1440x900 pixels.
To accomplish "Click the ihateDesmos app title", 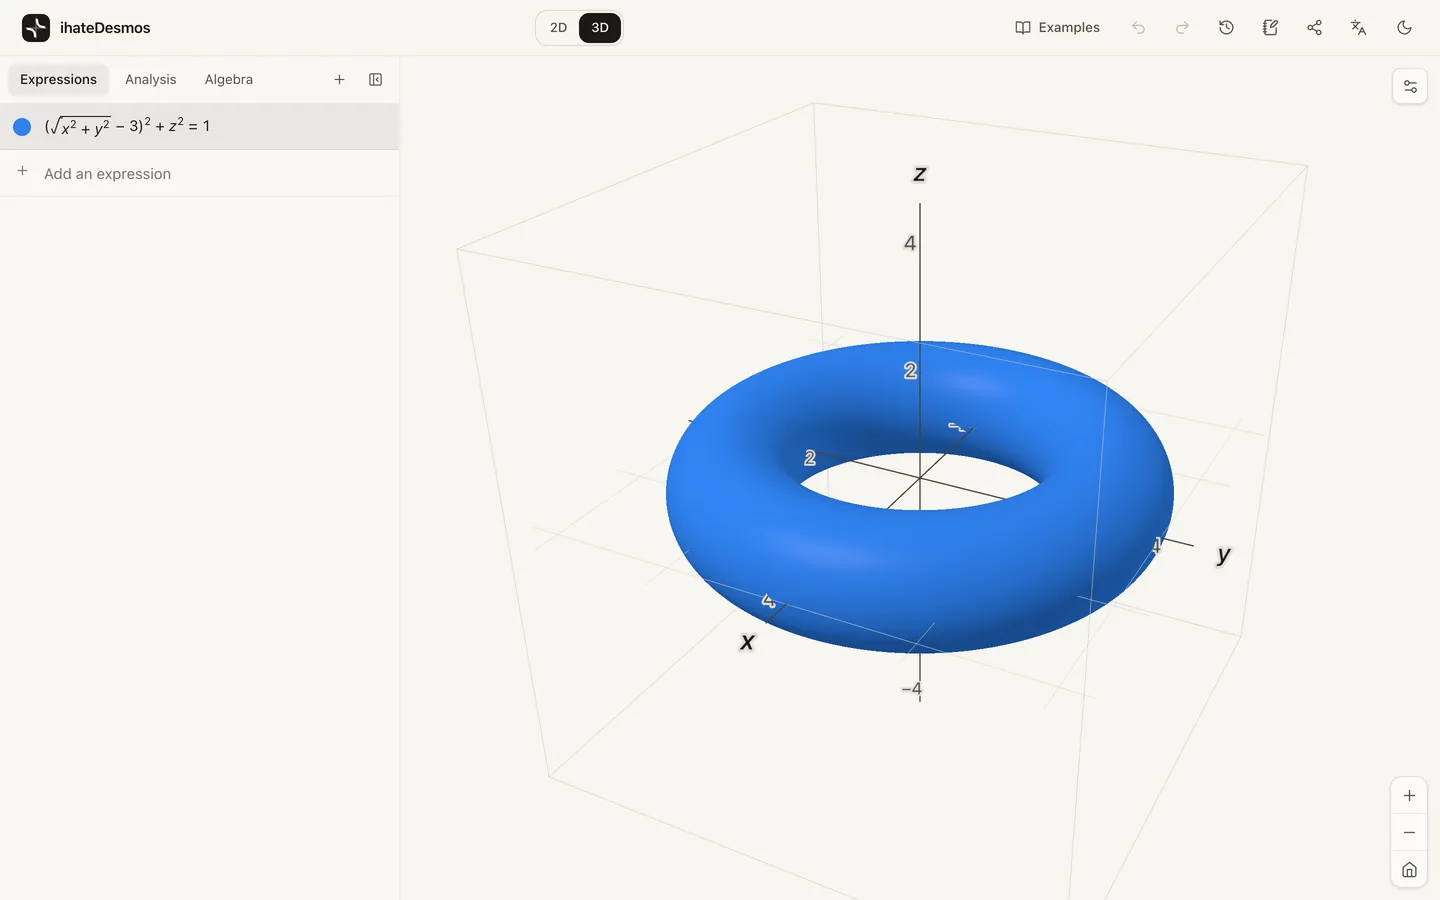I will pos(105,28).
